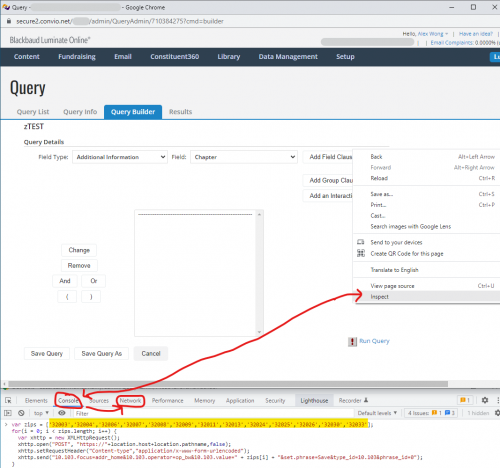Open console settings gear icon
500x468 pixels.
[497, 413]
